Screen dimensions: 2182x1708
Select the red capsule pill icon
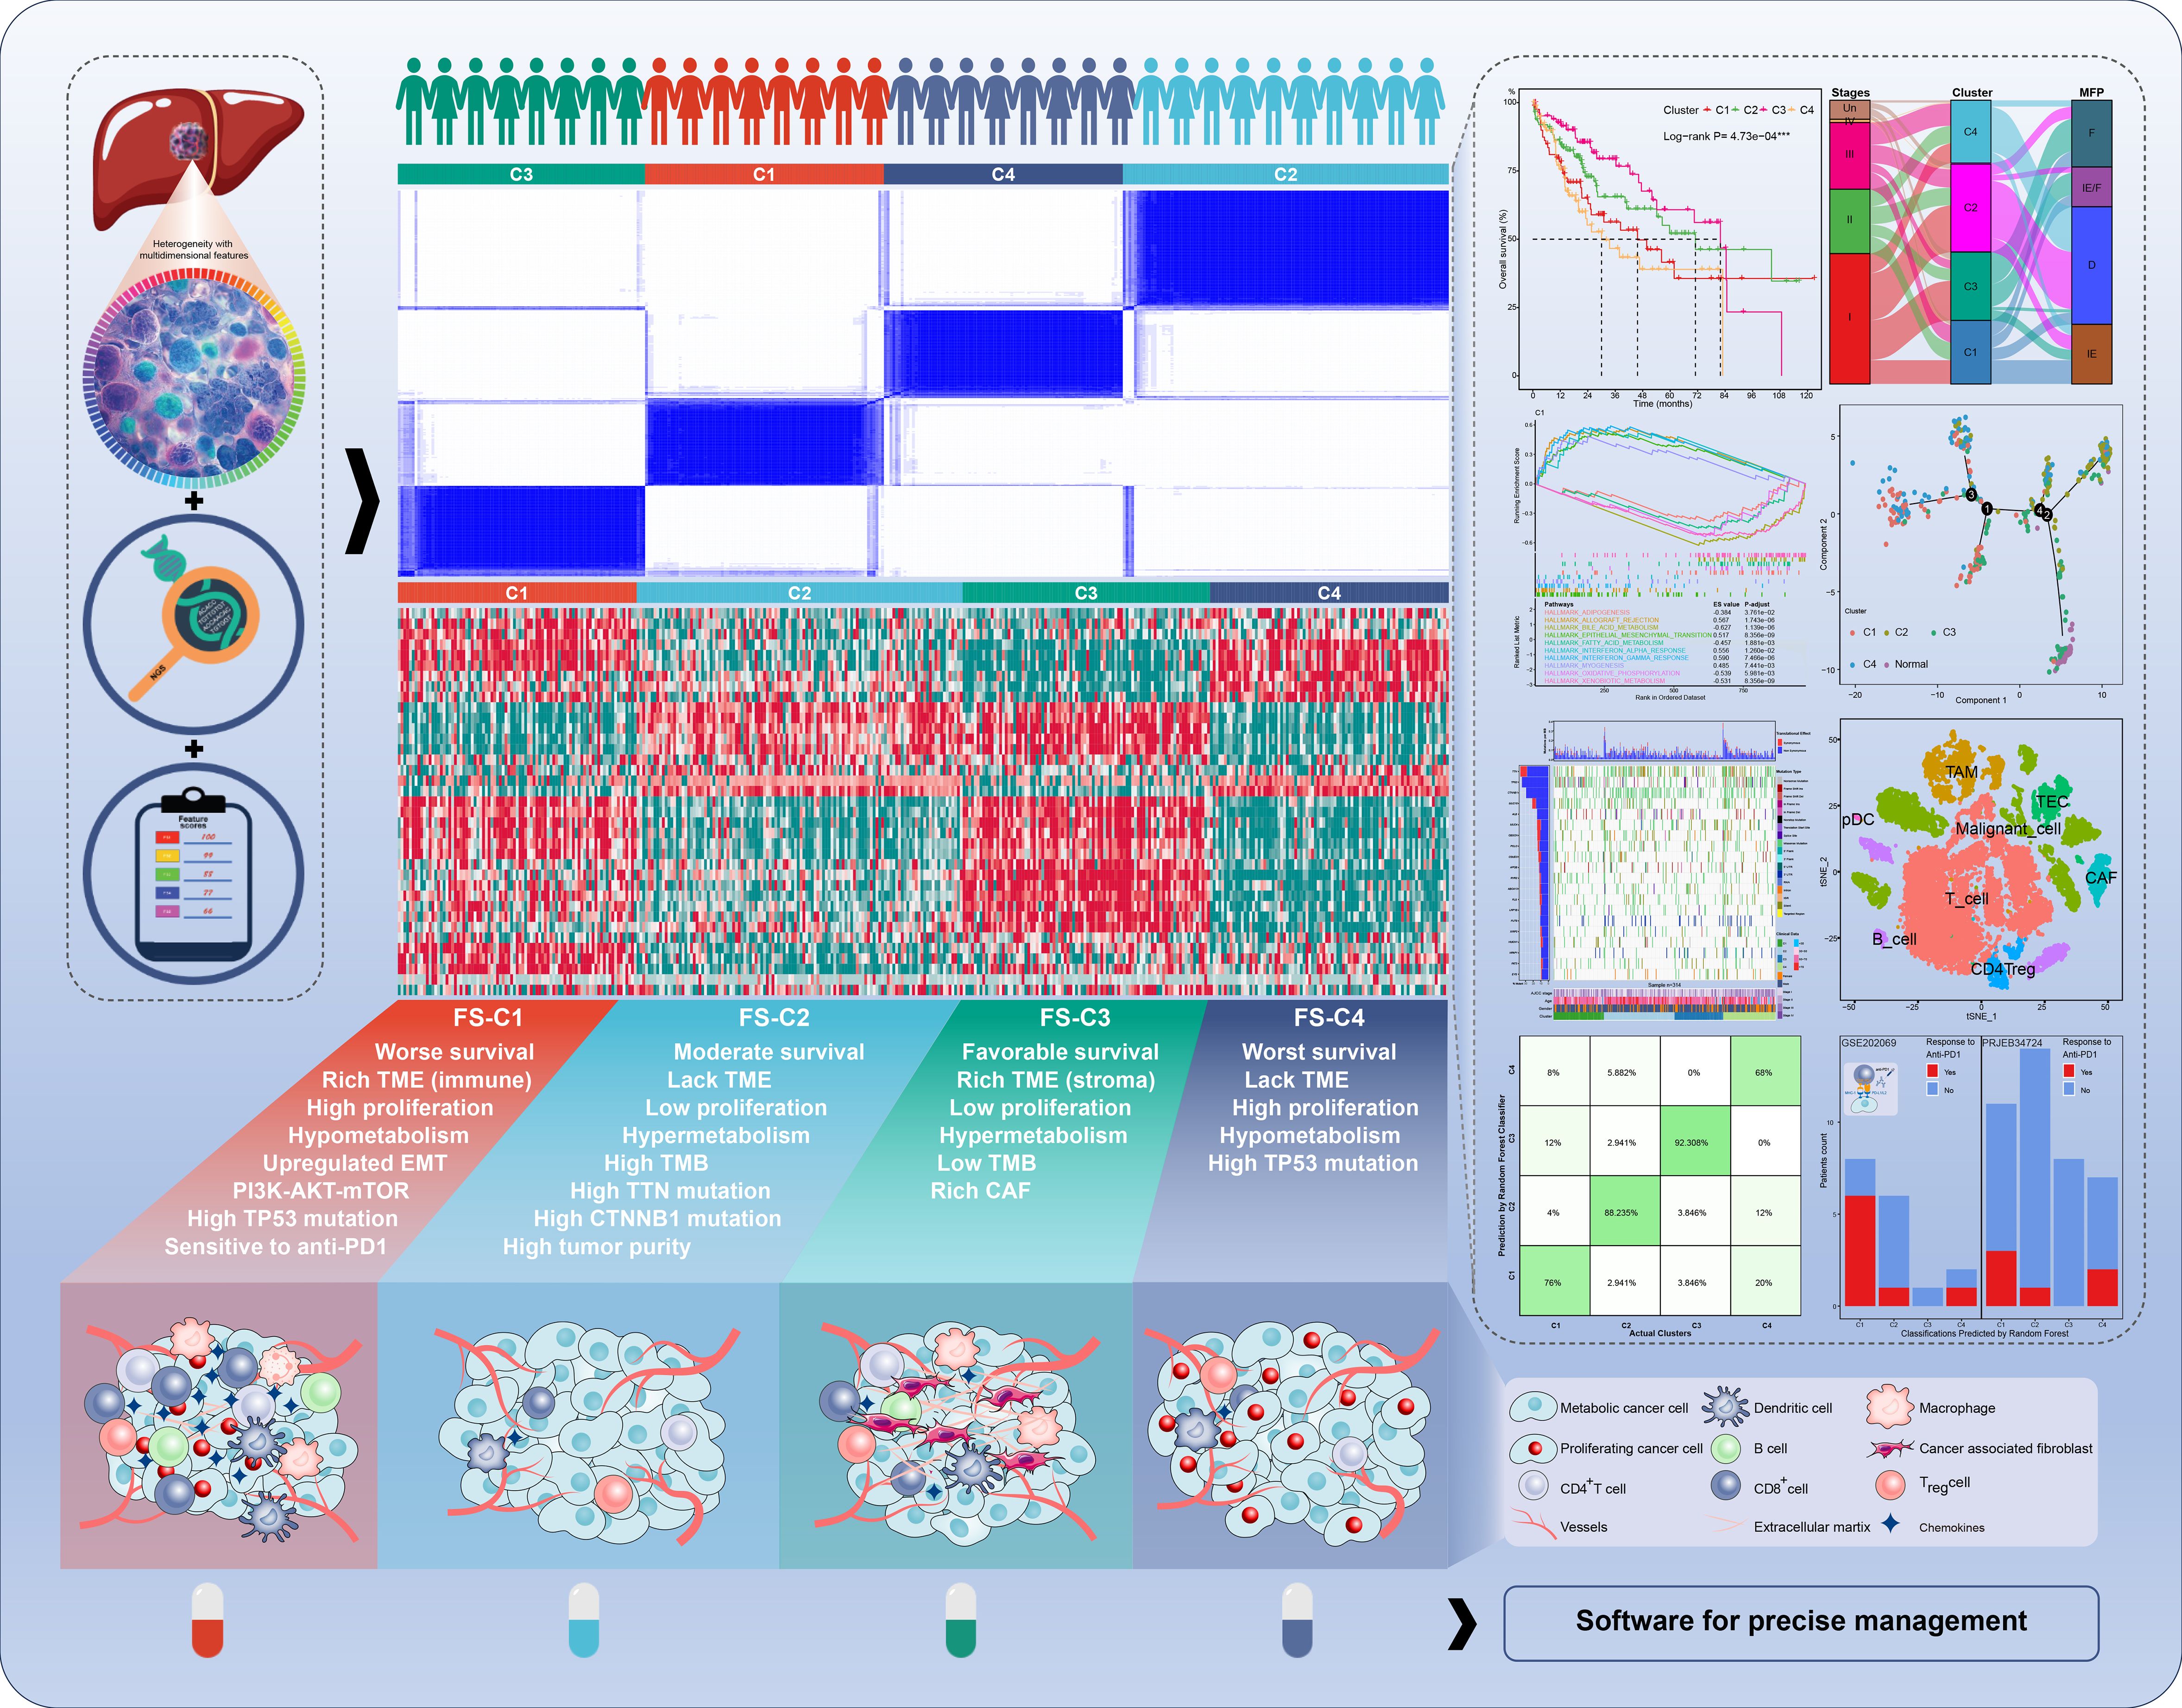pos(208,1620)
